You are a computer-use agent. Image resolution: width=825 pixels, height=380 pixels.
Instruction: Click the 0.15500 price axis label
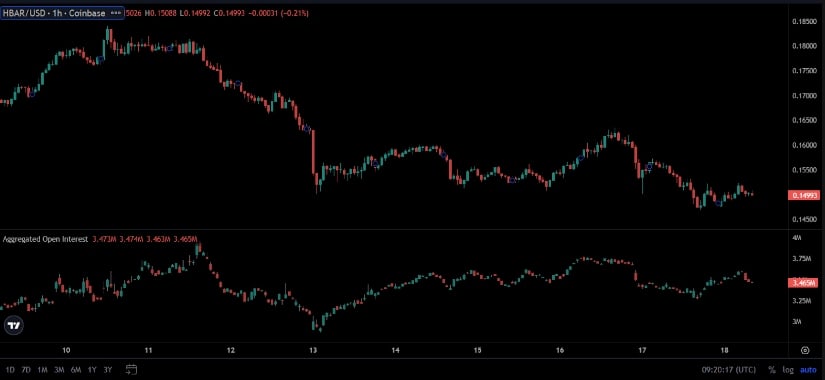click(804, 170)
